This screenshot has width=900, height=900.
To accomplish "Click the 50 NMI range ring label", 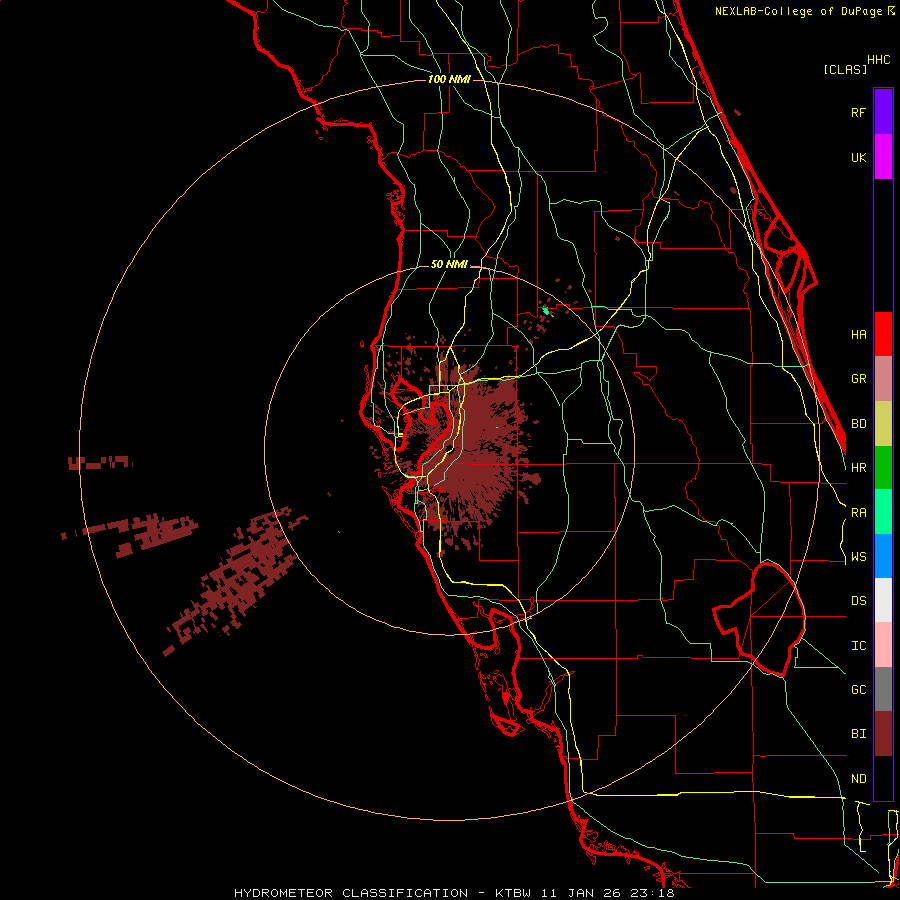I will [449, 264].
